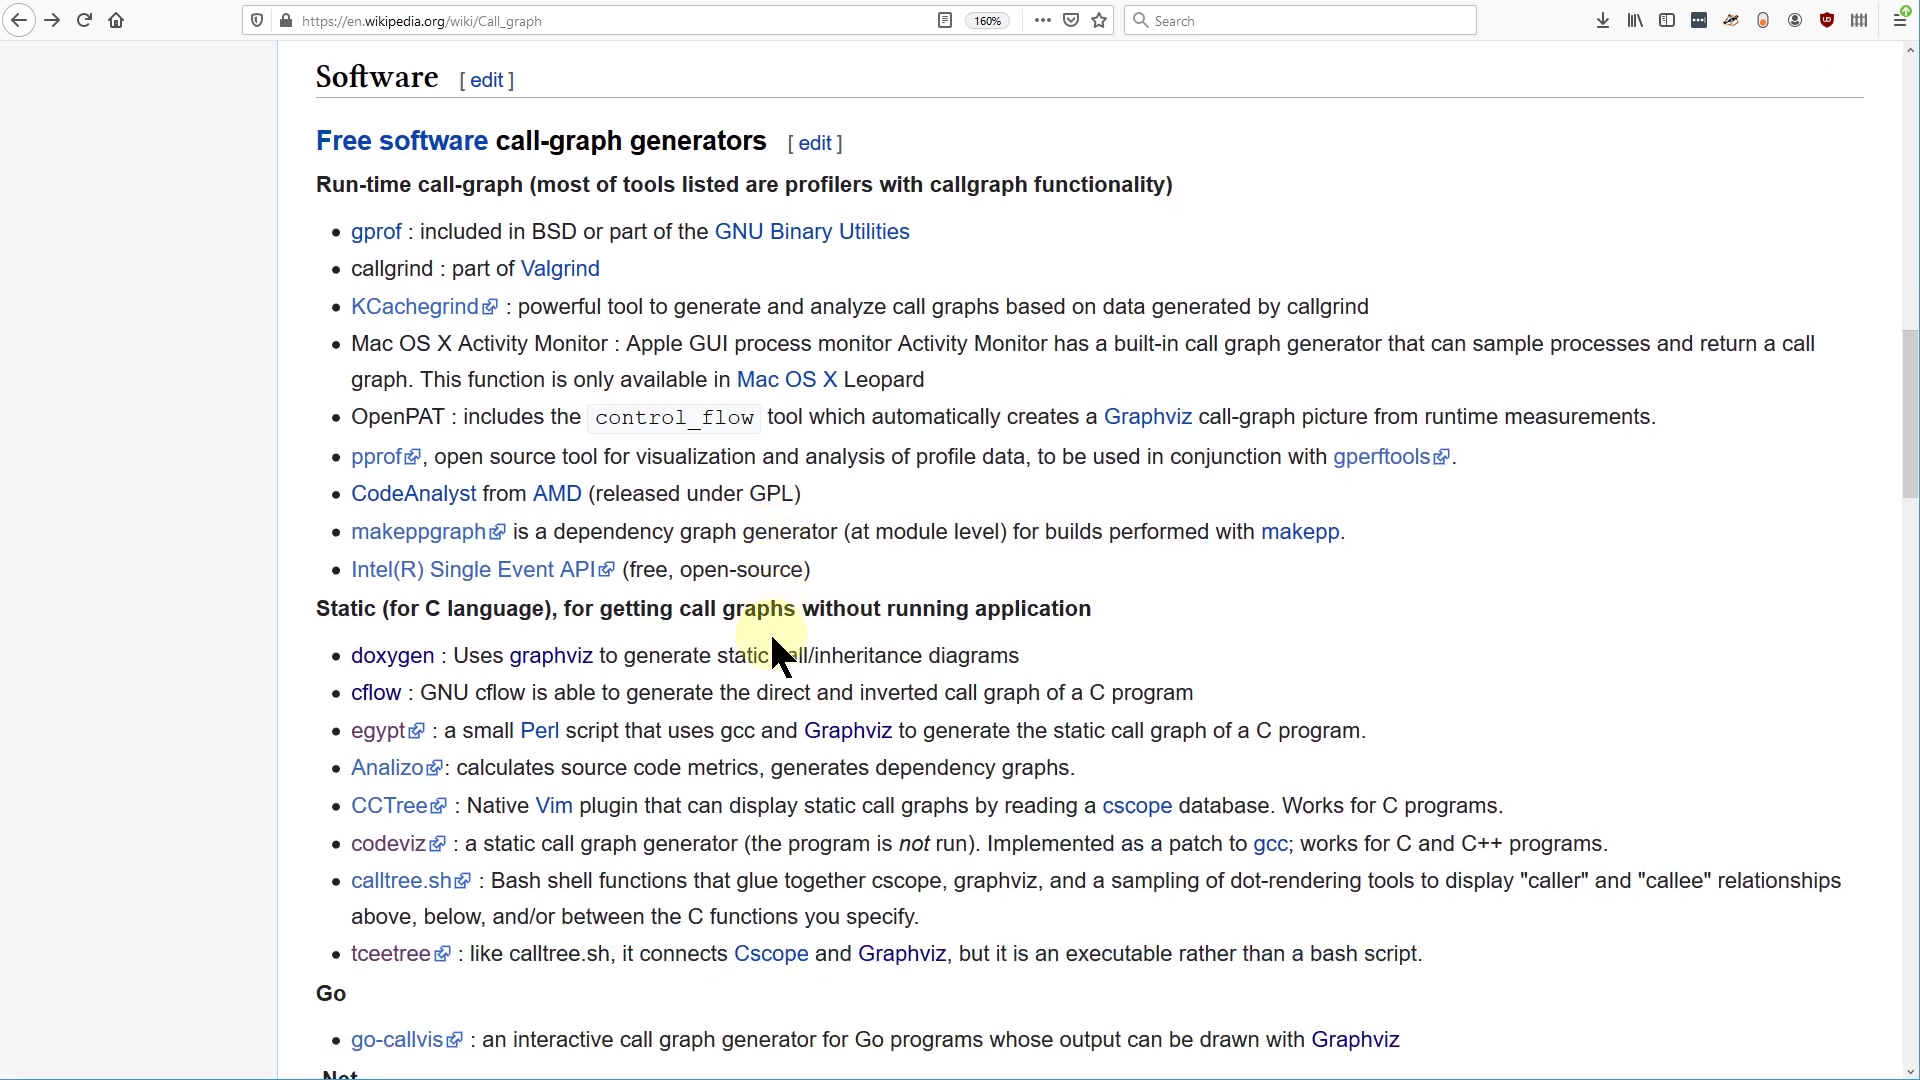Open the Privacy Badger extension
The height and width of the screenshot is (1080, 1920).
click(1731, 20)
